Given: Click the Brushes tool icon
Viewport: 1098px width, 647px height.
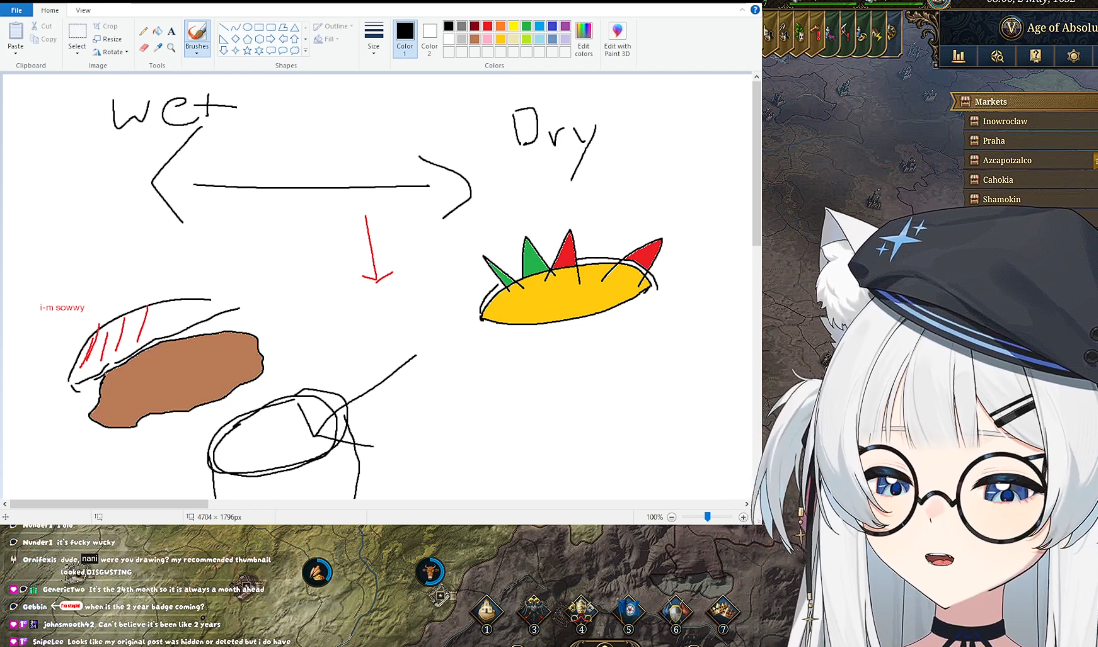Looking at the screenshot, I should 197,32.
